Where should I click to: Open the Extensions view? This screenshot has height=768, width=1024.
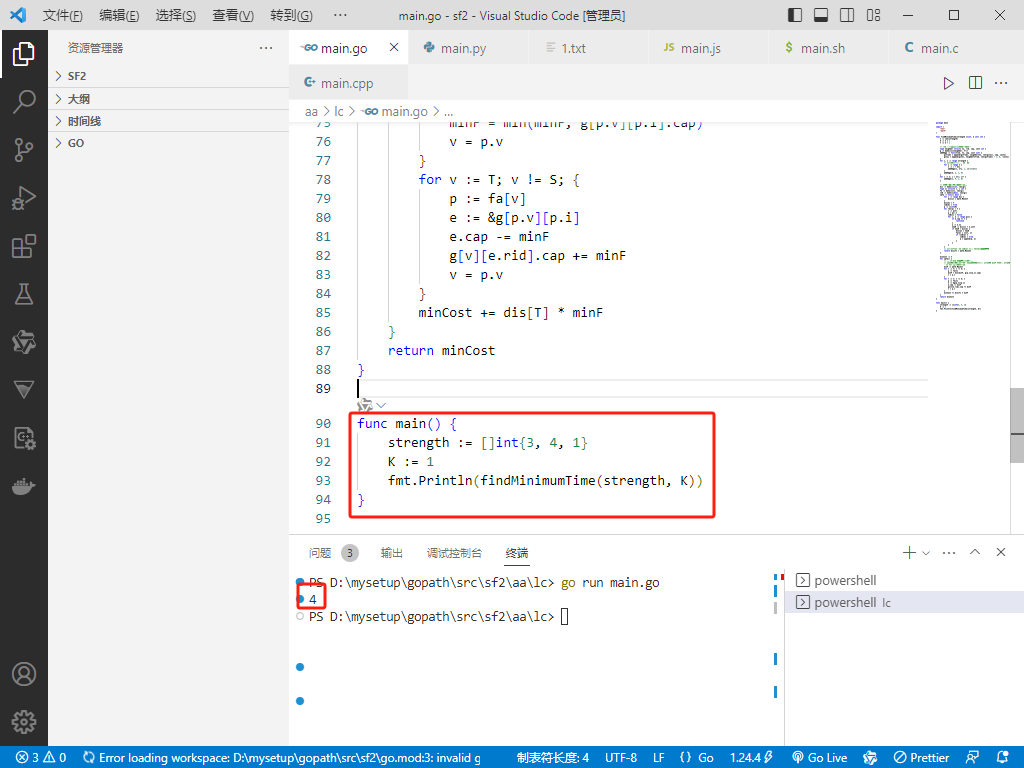pos(24,246)
